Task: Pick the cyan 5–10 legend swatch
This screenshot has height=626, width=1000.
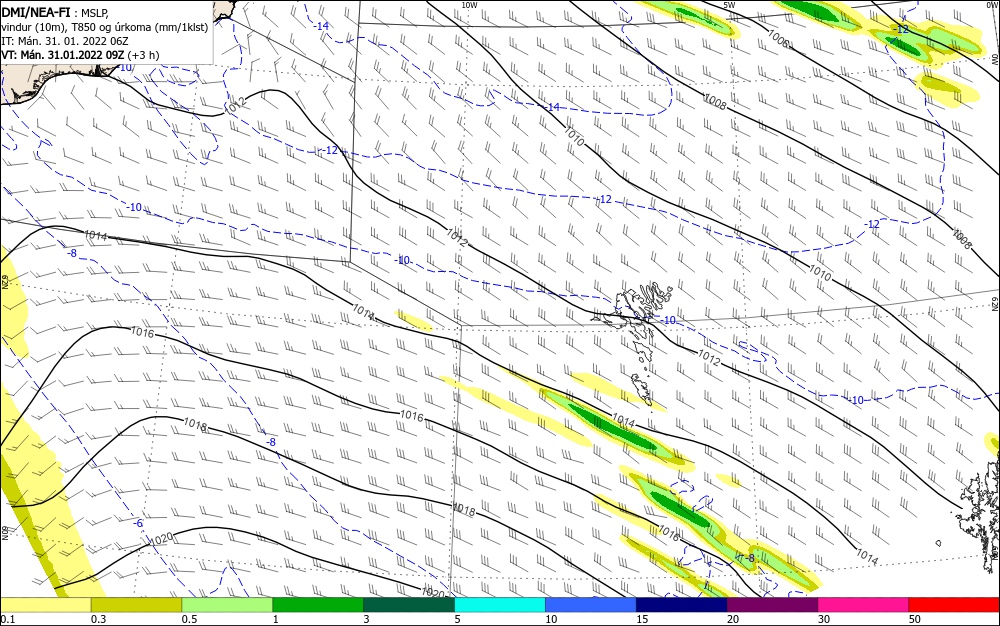Action: coord(500,605)
